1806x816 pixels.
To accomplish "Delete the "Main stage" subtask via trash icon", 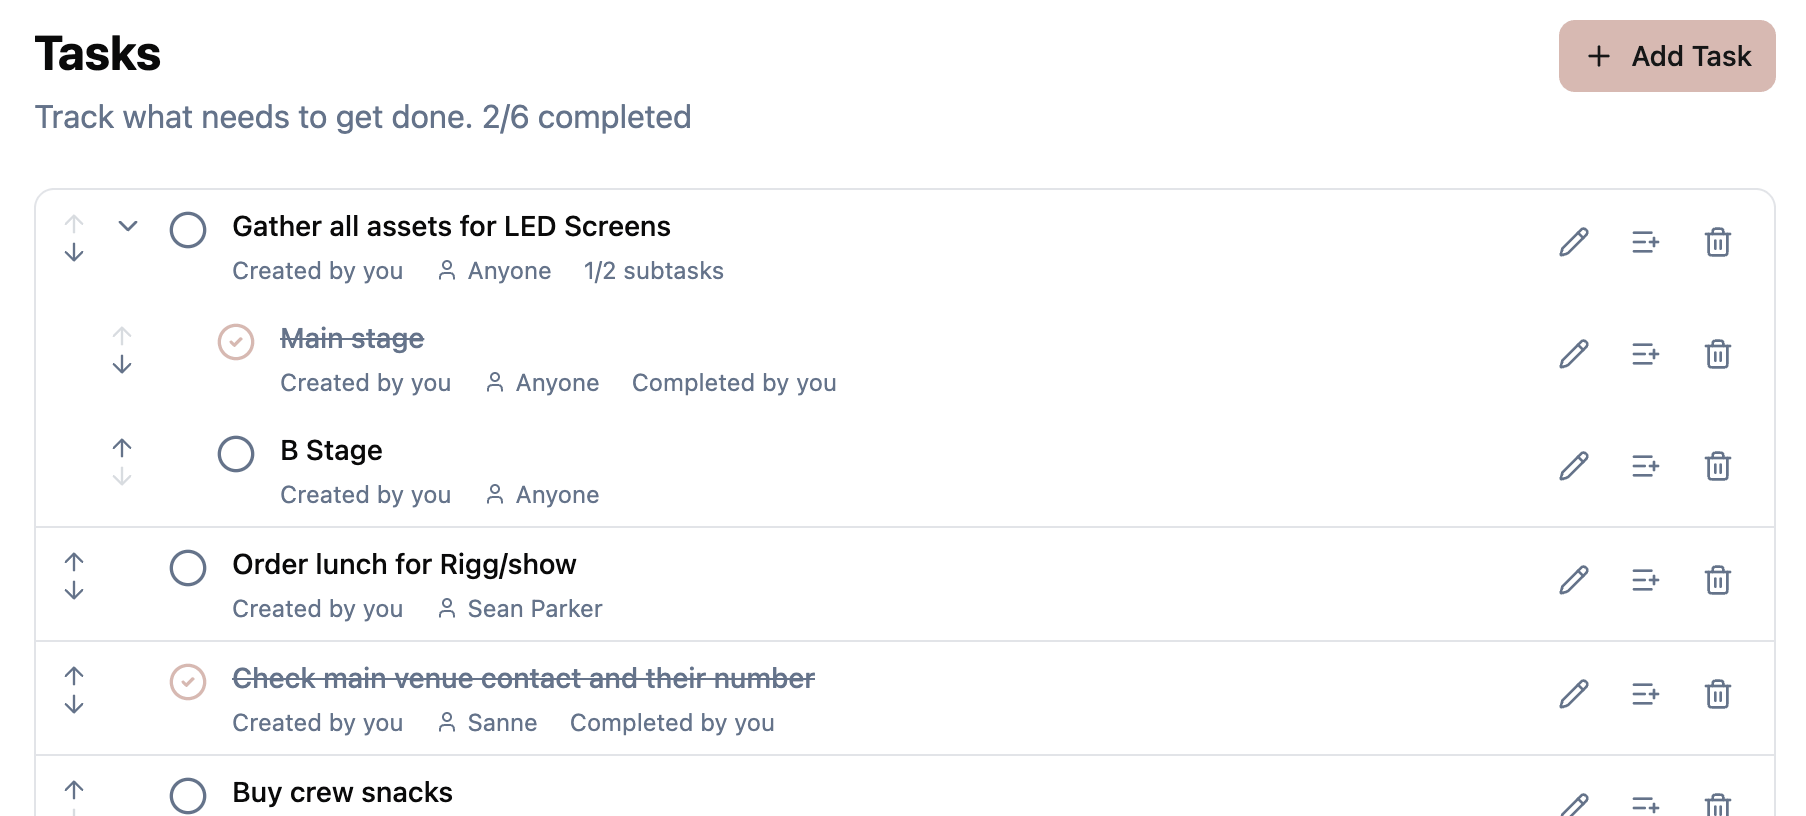I will coord(1719,354).
